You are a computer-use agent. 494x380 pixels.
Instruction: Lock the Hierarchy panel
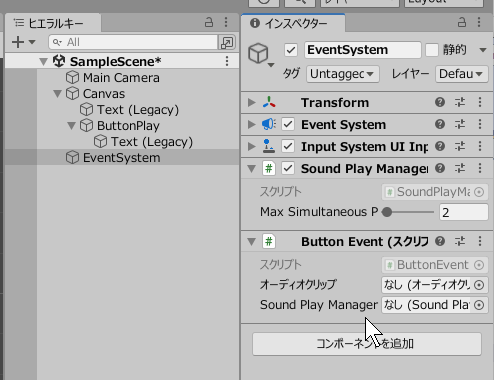[x=209, y=22]
